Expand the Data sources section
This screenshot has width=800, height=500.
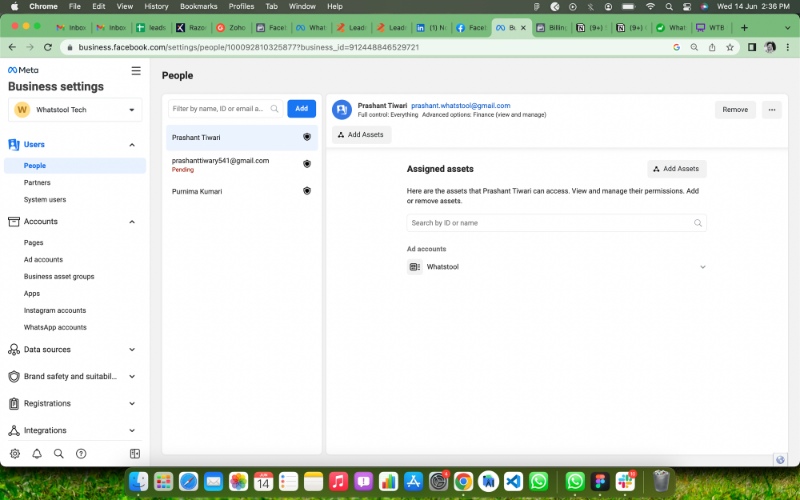(x=132, y=350)
